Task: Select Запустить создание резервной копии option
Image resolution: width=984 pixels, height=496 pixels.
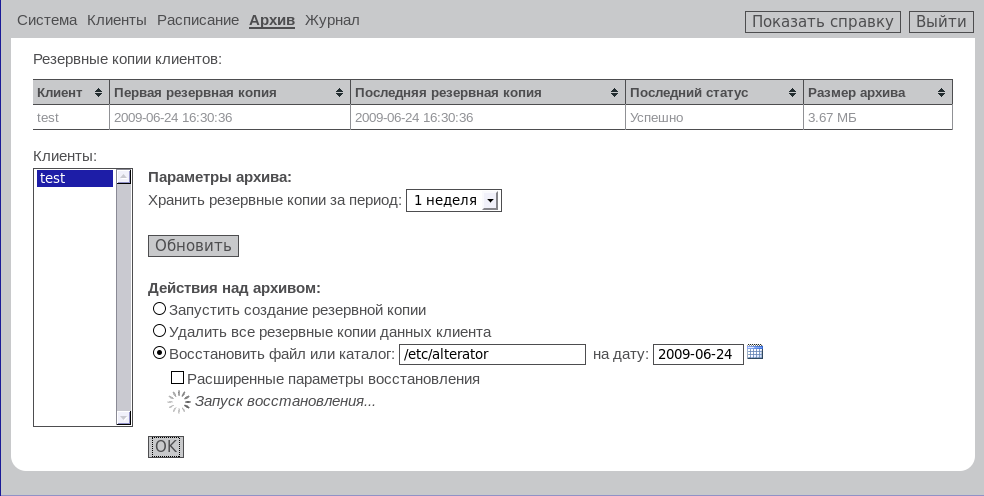Action: [159, 310]
